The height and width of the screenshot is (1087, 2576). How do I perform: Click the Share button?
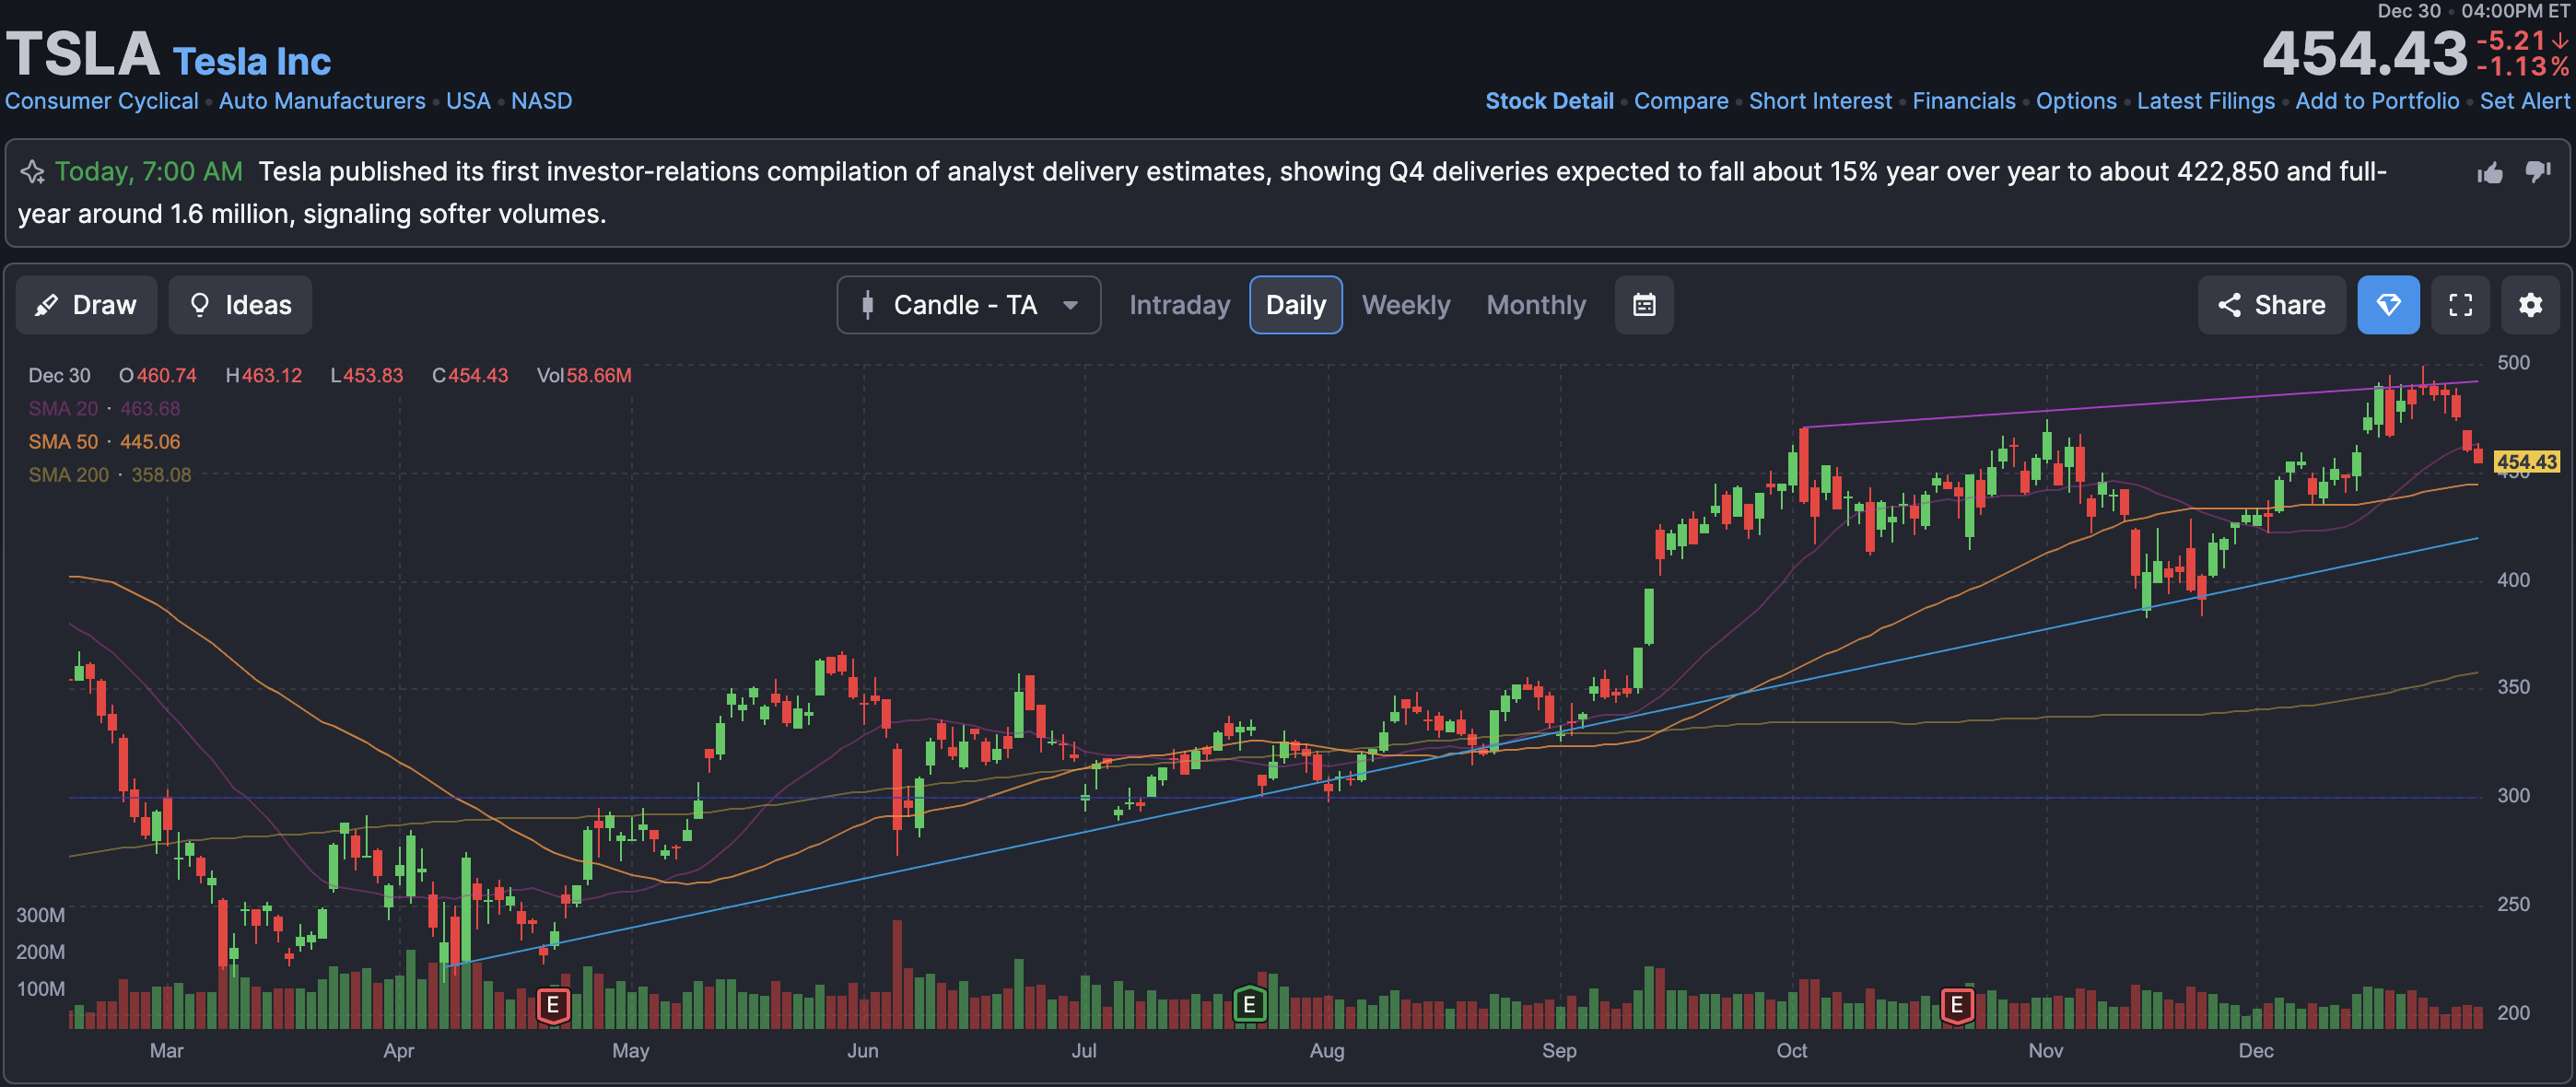[2270, 305]
